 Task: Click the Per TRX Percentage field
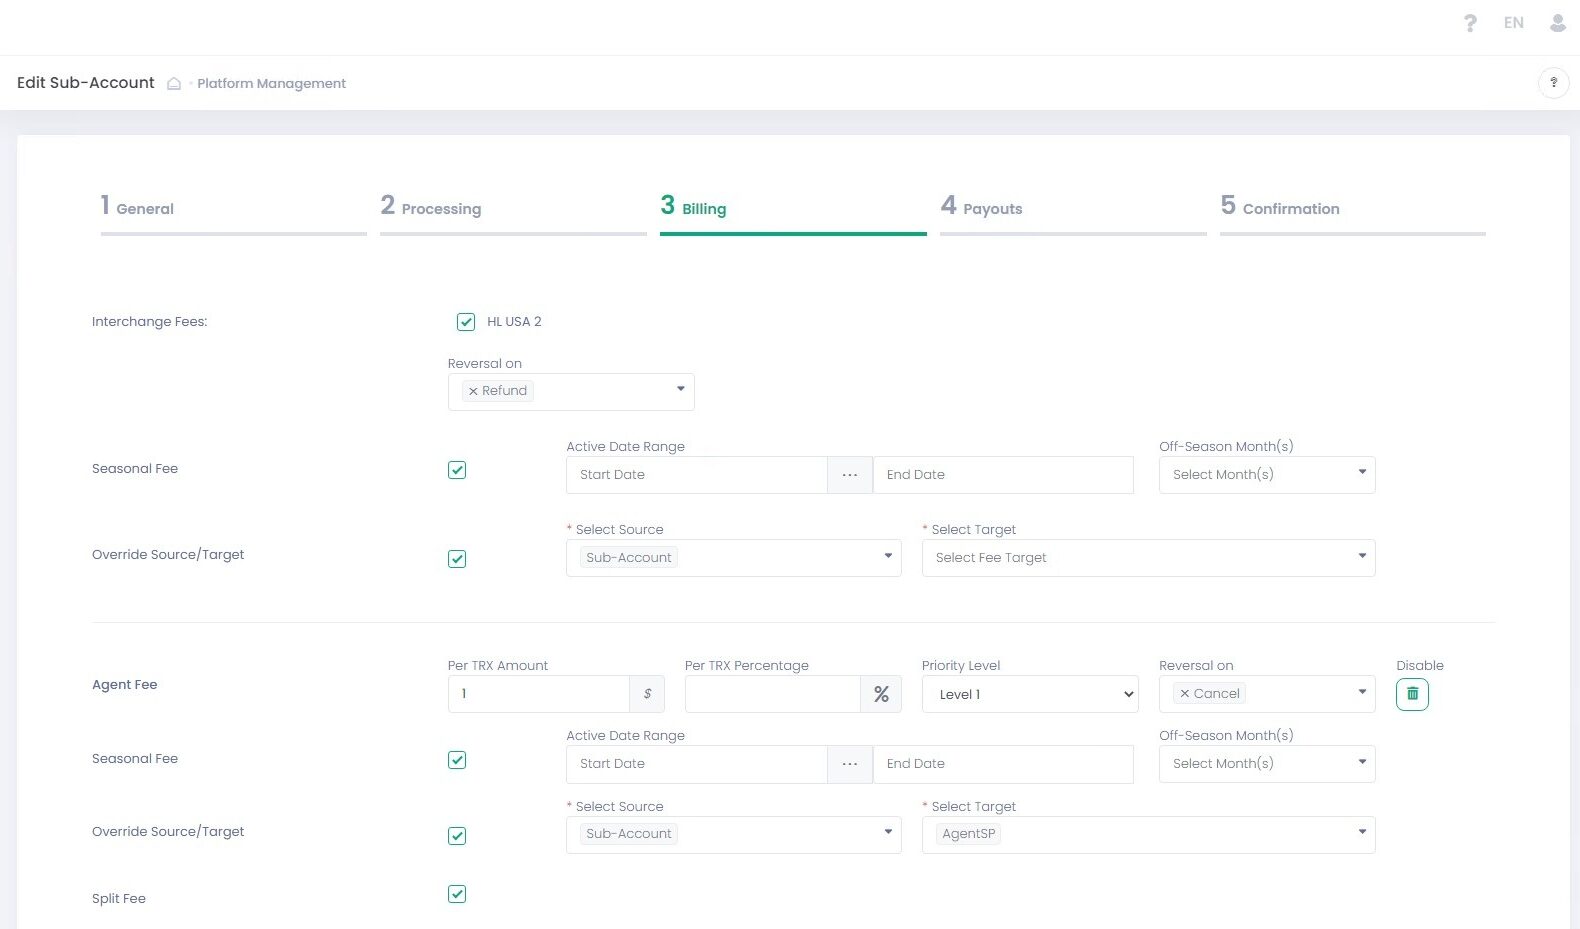(x=772, y=694)
